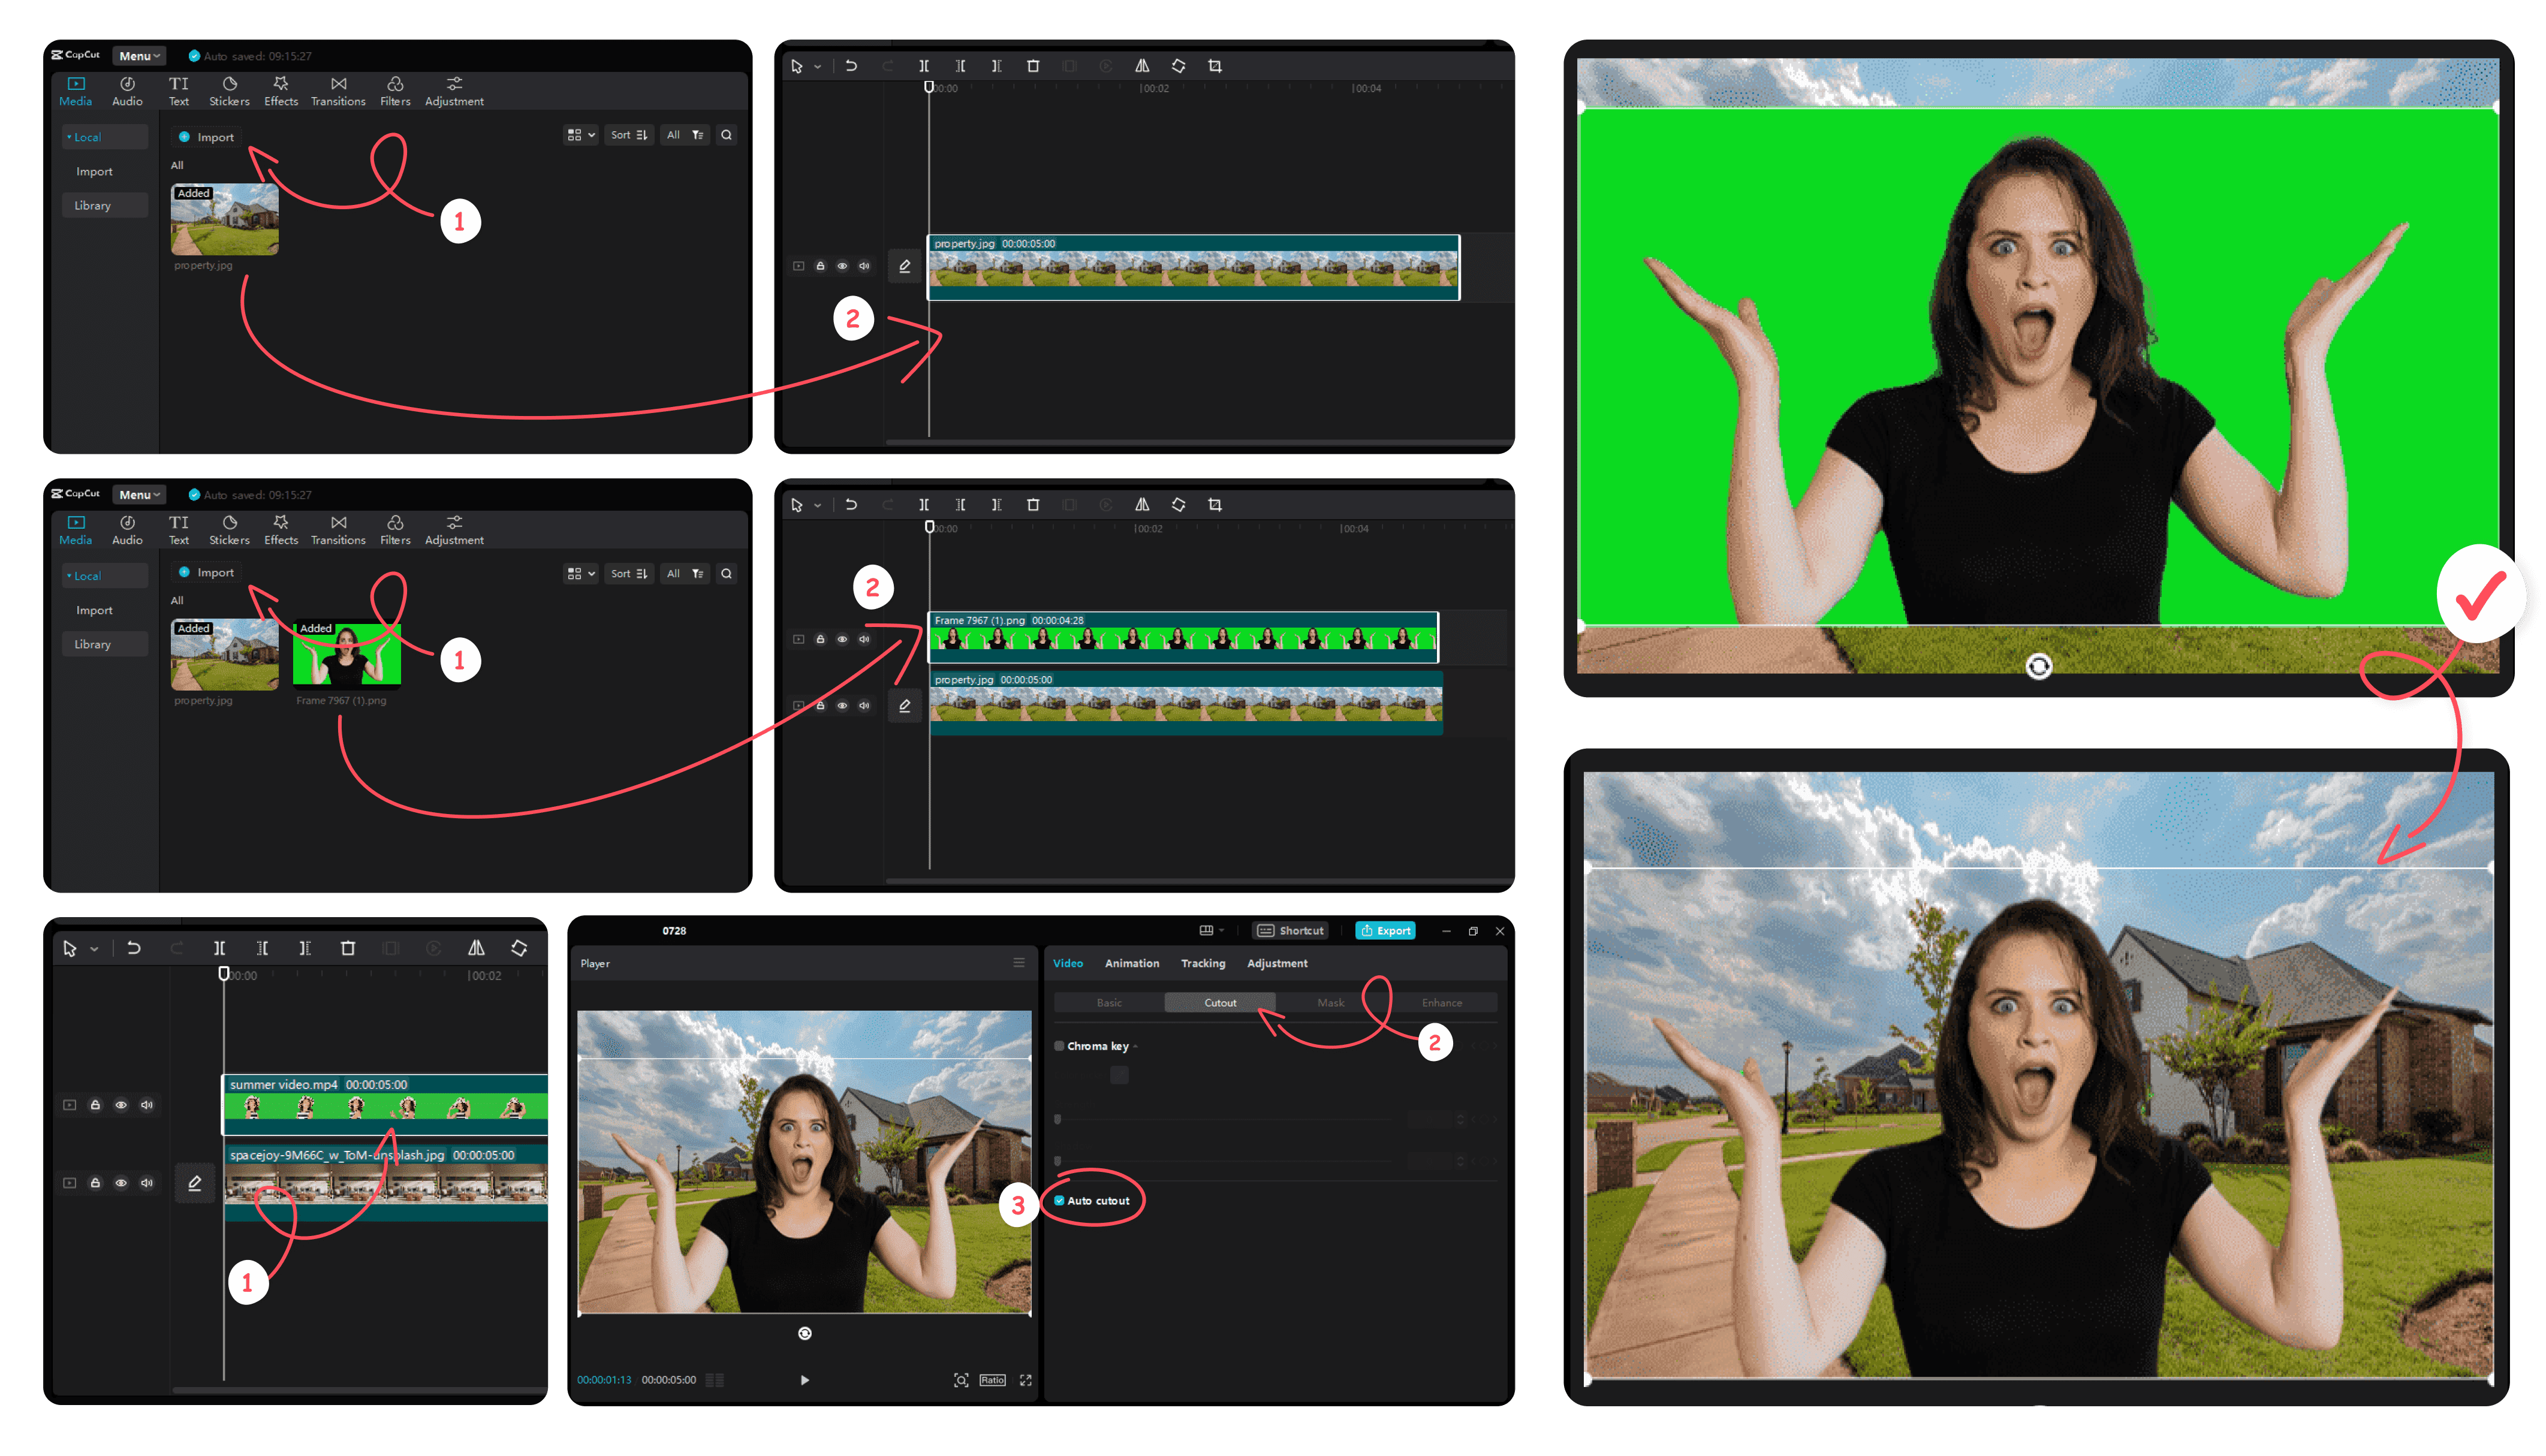Enable the Chroma key checkbox
This screenshot has width=2546, height=1456.
tap(1059, 1046)
